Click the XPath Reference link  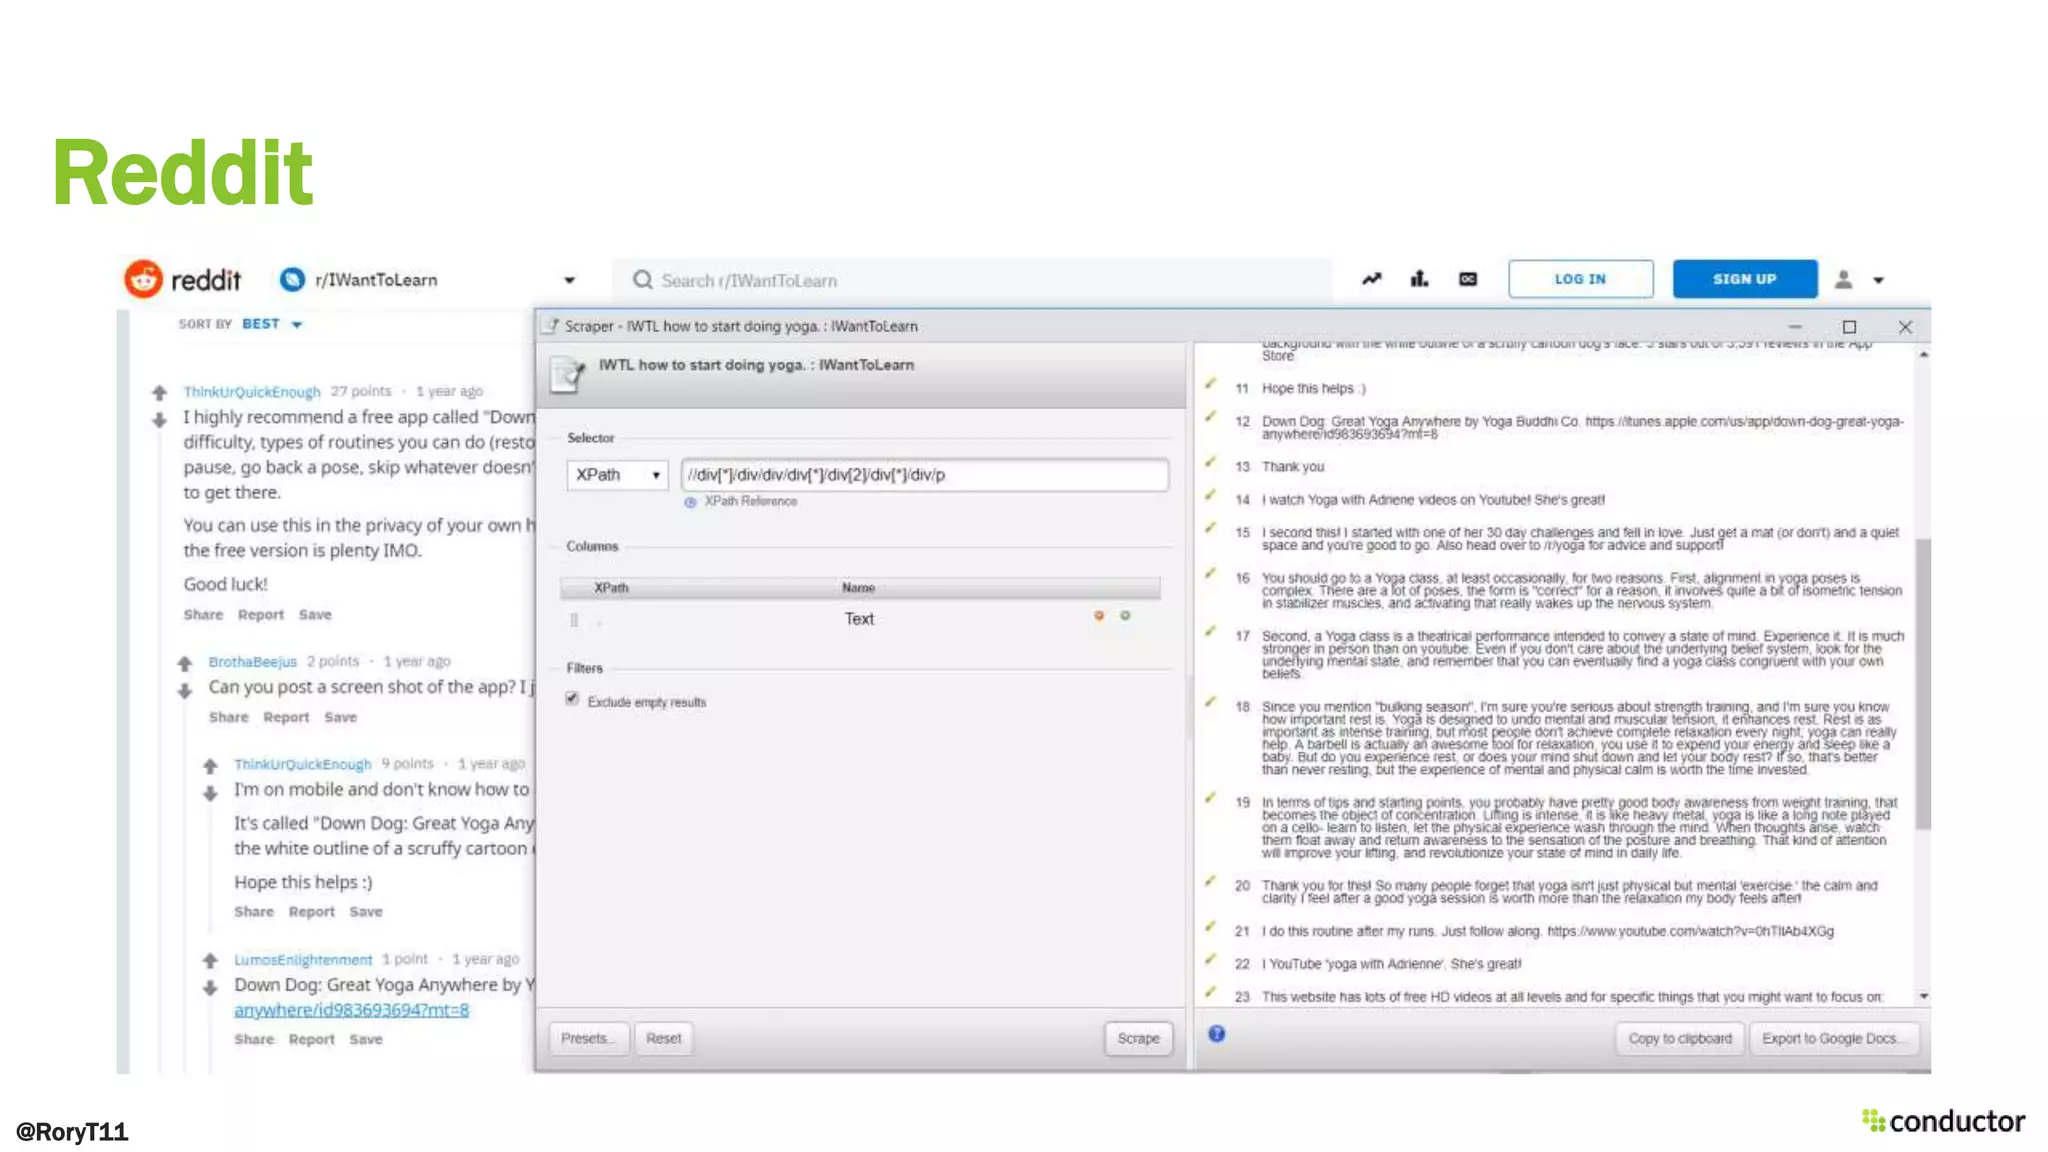pos(750,501)
